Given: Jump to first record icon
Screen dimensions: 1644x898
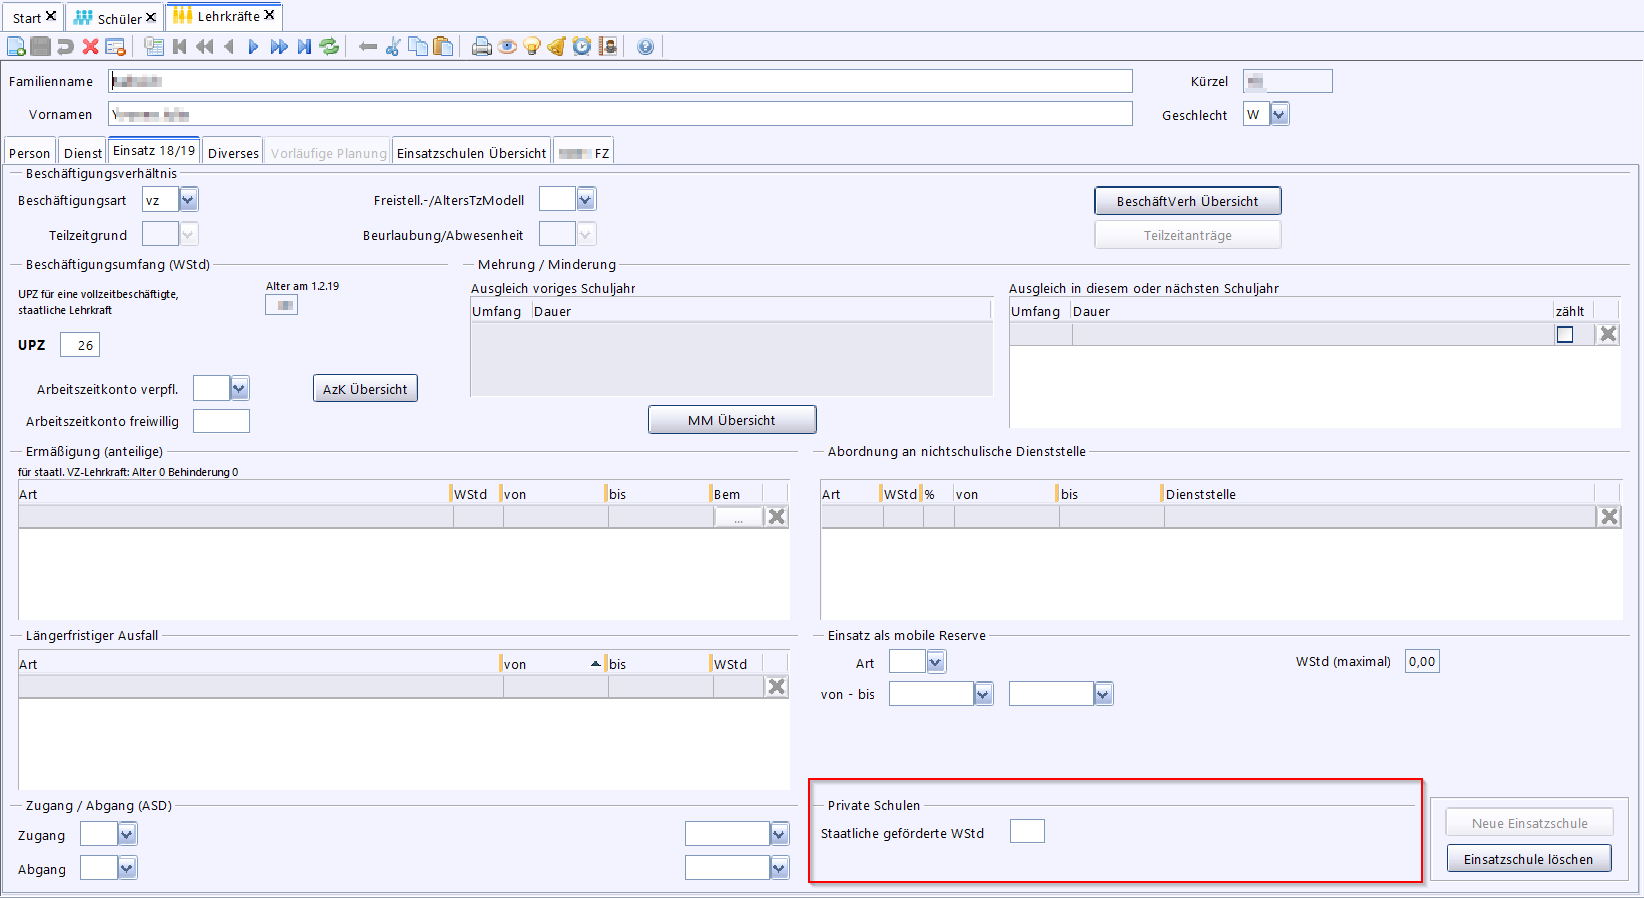Looking at the screenshot, I should 180,46.
